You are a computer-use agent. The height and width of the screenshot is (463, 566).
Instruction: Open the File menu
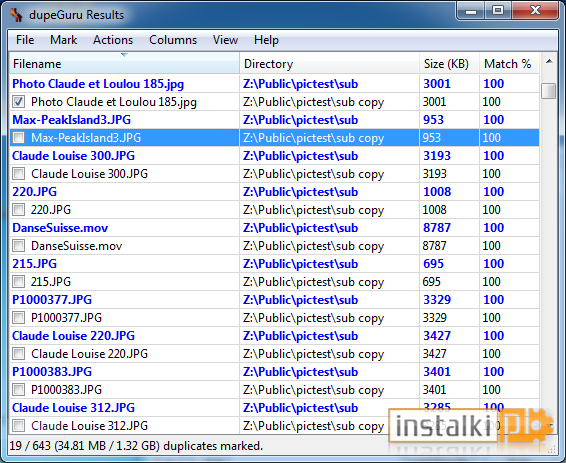pos(25,40)
